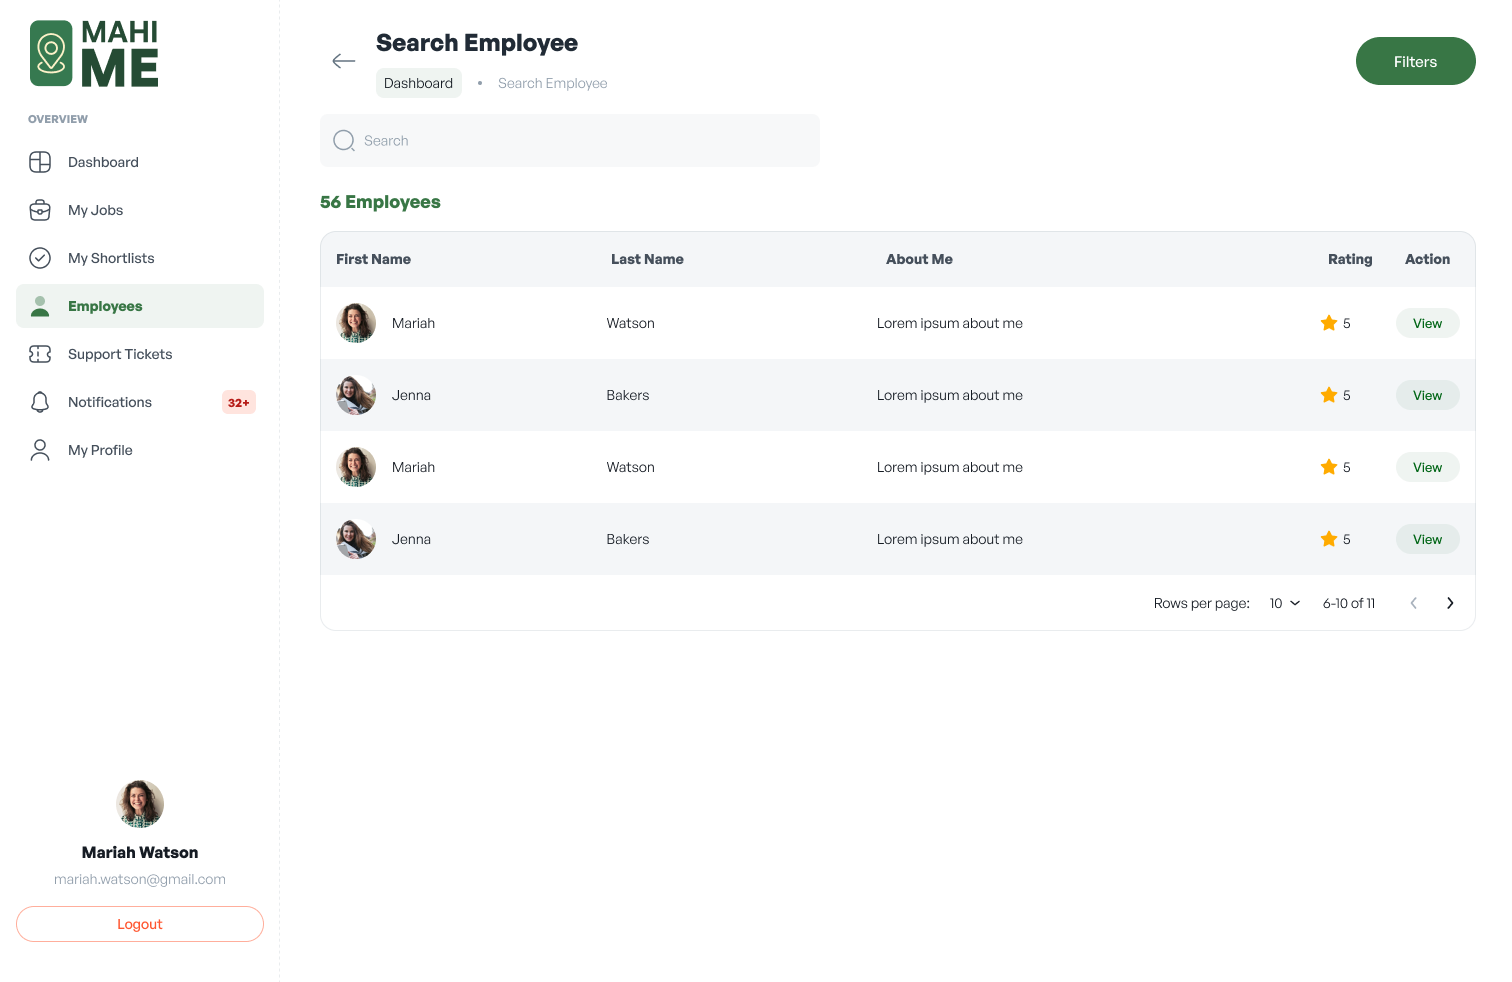Click the Logout button
This screenshot has height=982, width=1512.
point(140,924)
